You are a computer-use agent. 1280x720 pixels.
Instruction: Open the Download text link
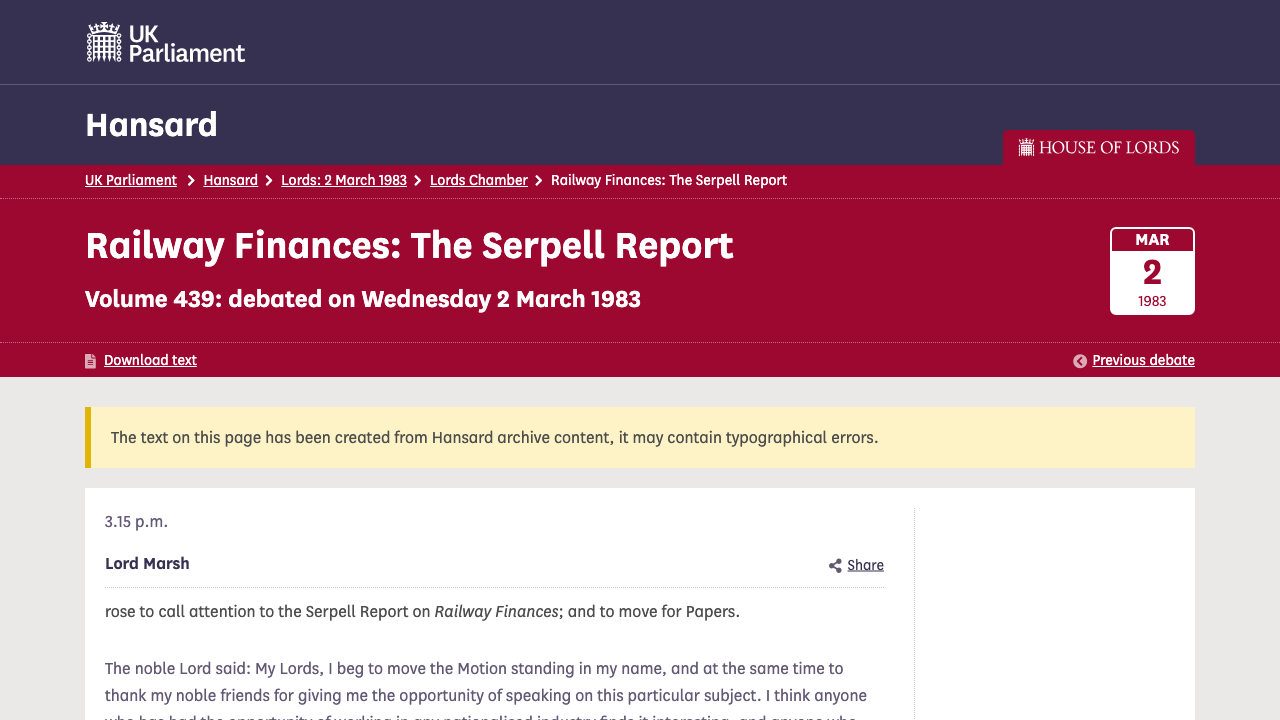click(x=150, y=360)
